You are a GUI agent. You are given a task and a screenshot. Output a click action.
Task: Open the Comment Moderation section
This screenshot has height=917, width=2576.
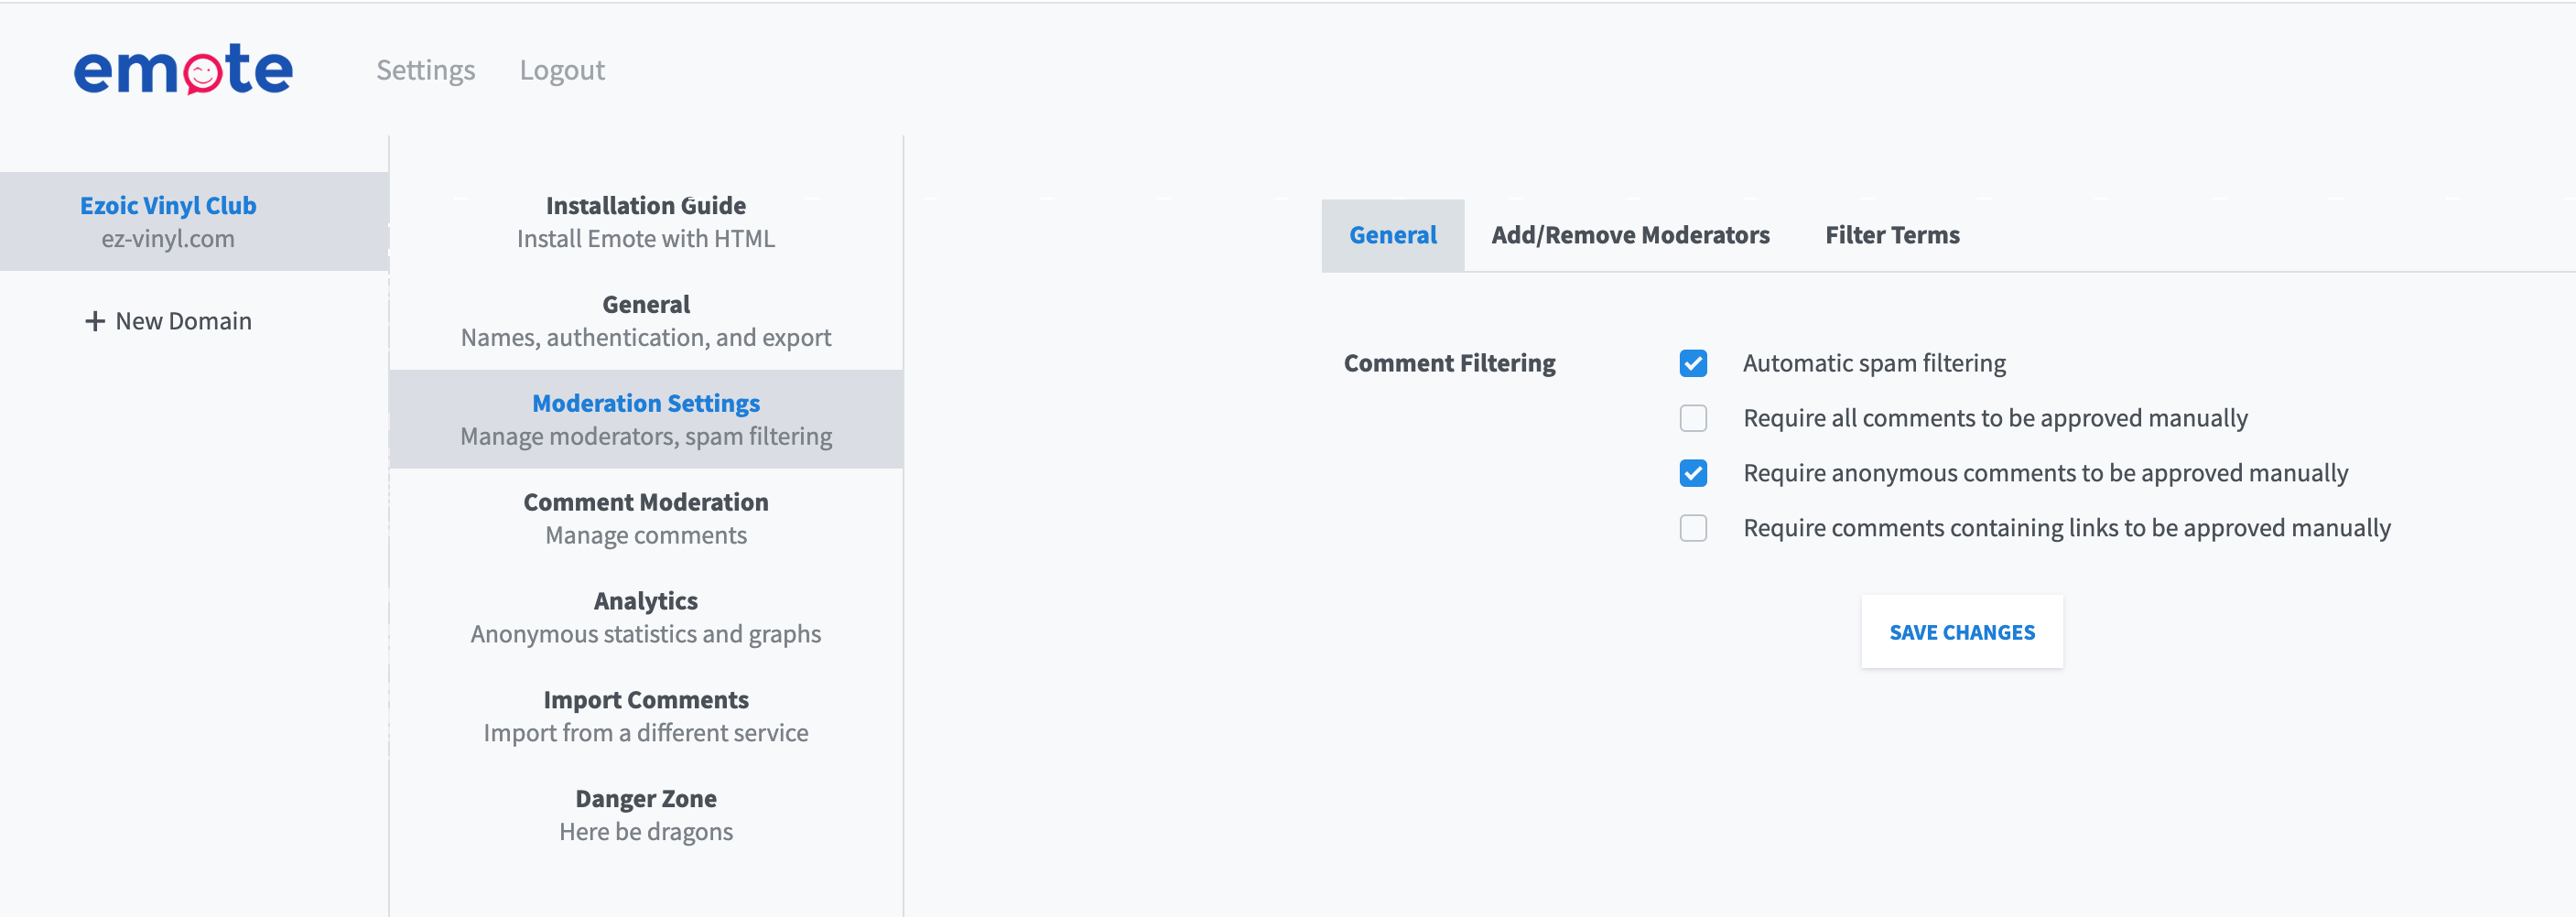point(645,518)
